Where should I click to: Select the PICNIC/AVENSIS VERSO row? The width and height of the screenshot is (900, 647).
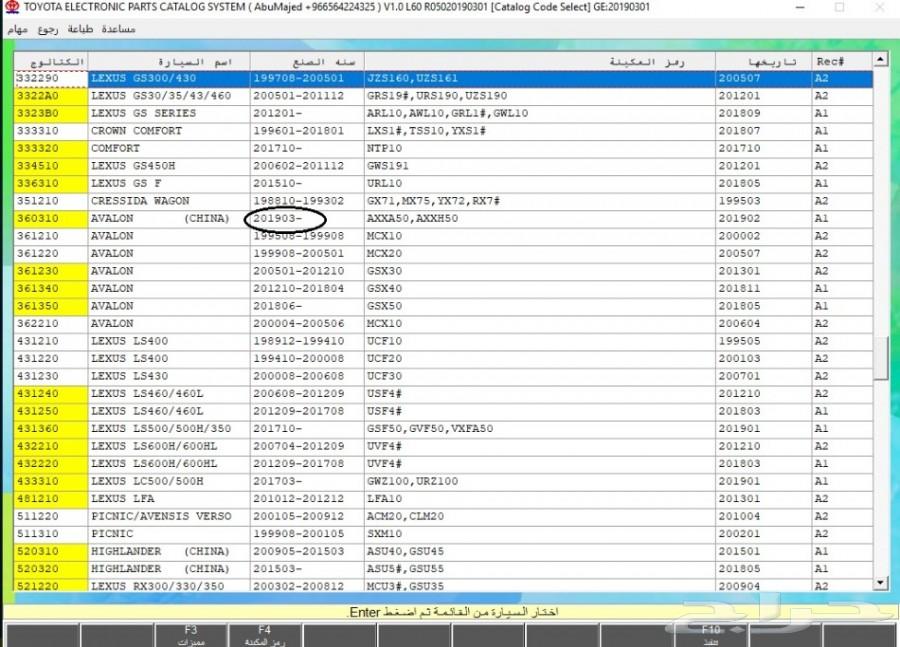click(x=443, y=516)
